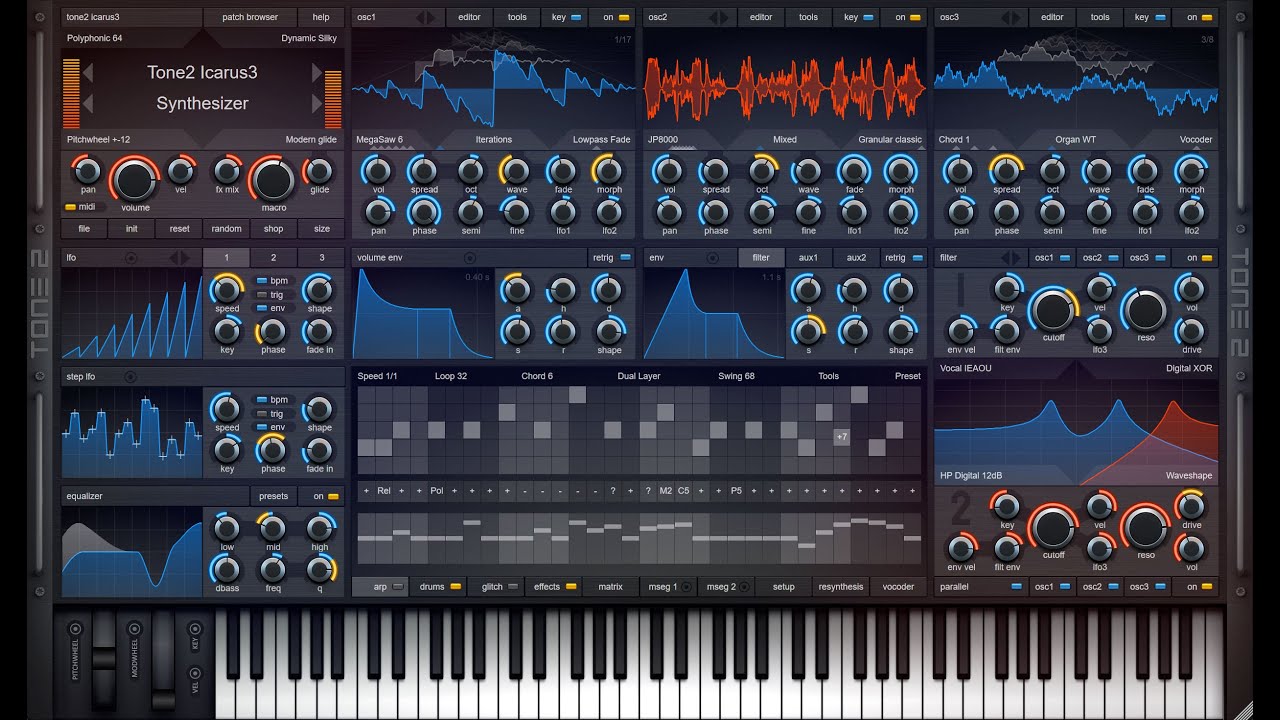Click the lfo speed knob
Viewport: 1280px width, 720px height.
227,290
